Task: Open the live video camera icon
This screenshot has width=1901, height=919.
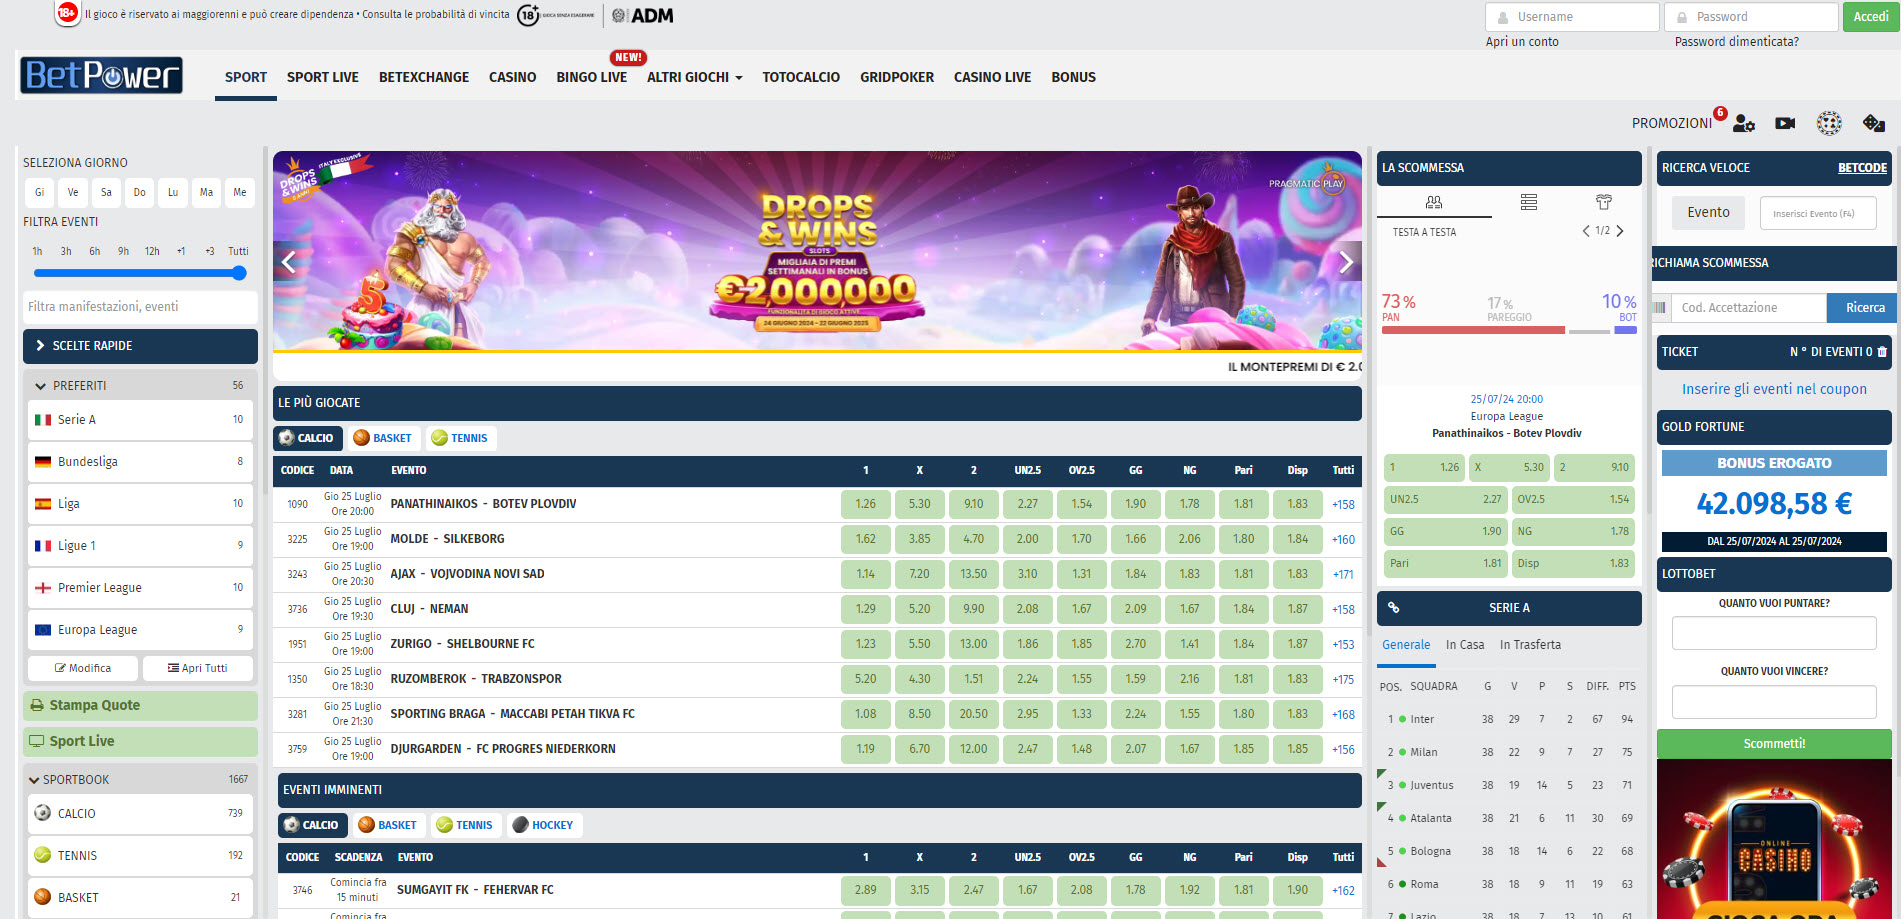Action: (1785, 123)
